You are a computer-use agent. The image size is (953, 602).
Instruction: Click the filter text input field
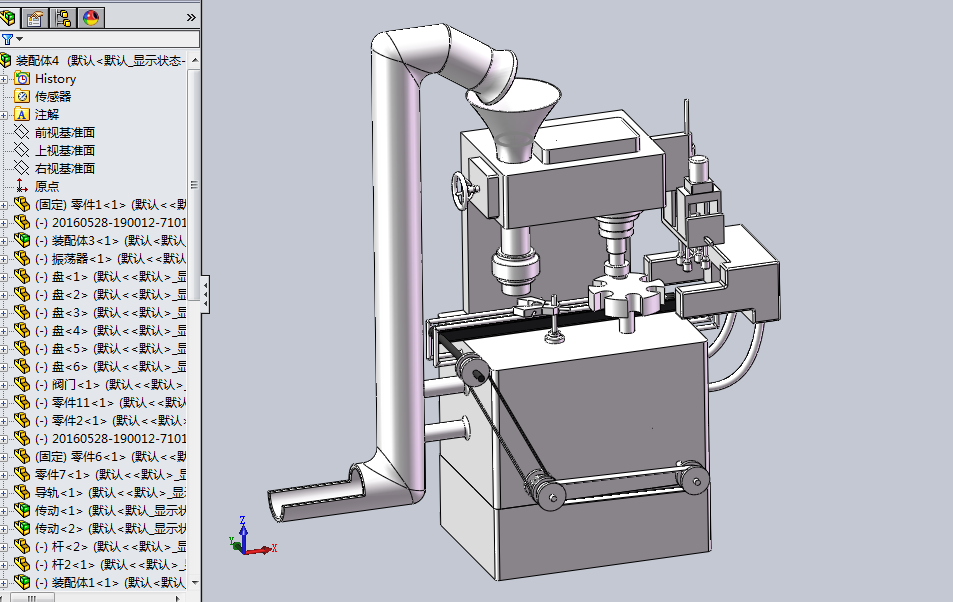110,39
